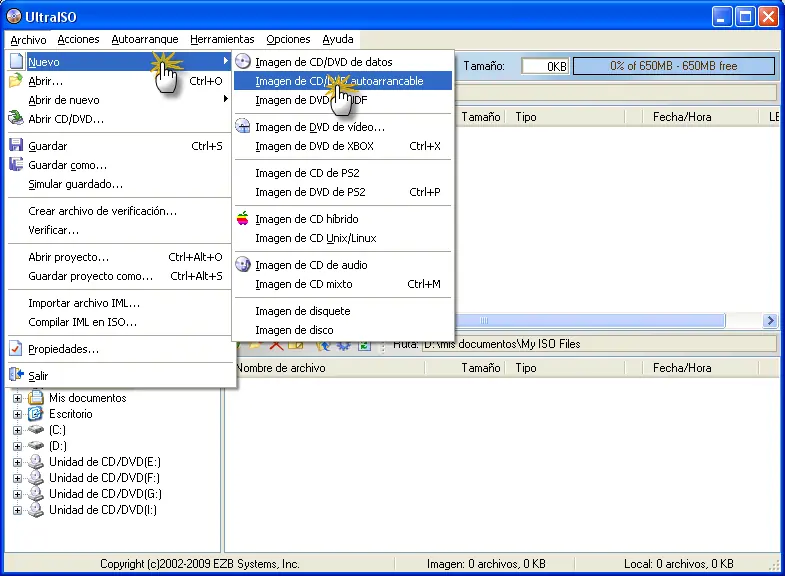Select Imagen de DVD de PS2
Screen dimensions: 785x576
click(343, 192)
